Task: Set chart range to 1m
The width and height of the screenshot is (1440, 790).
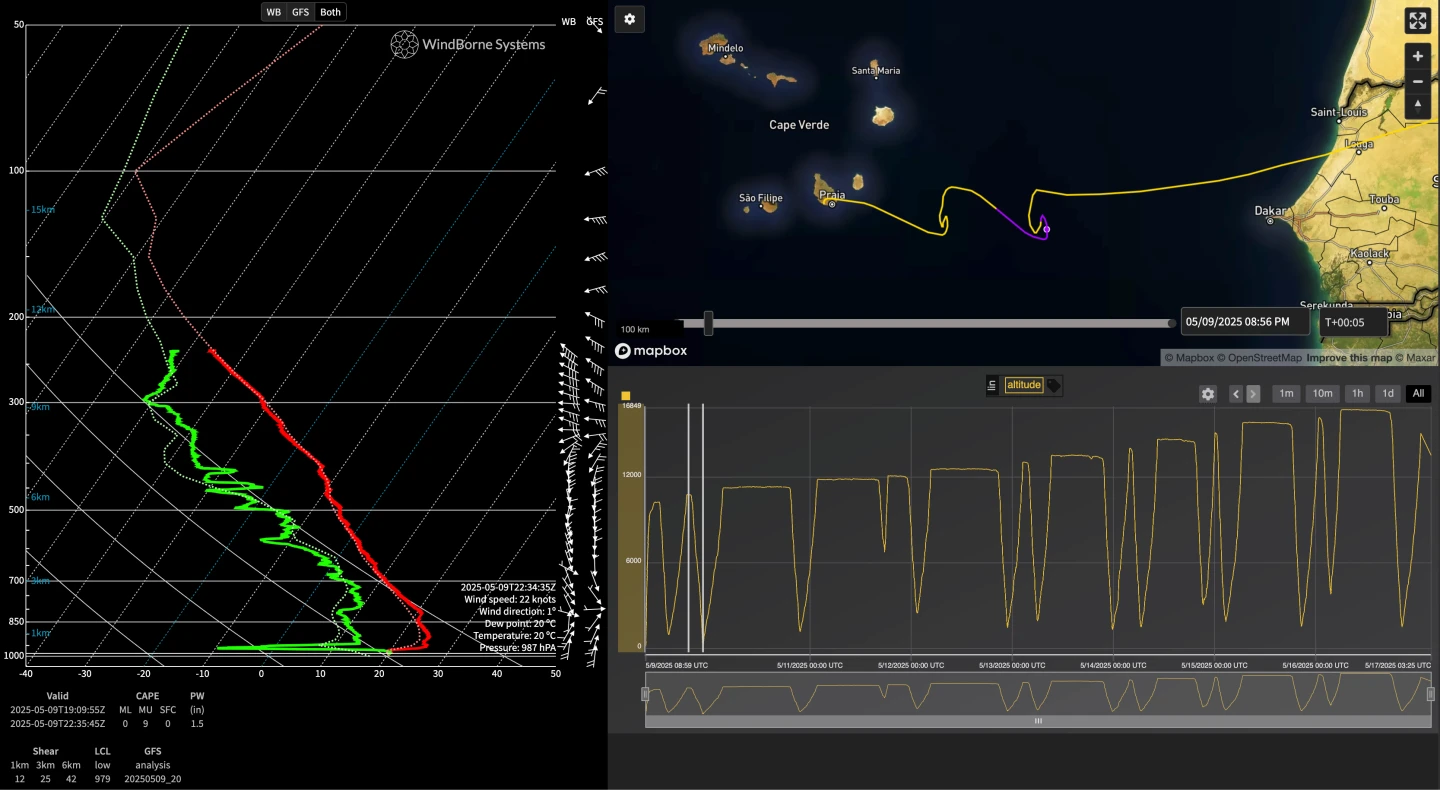Action: (x=1286, y=394)
